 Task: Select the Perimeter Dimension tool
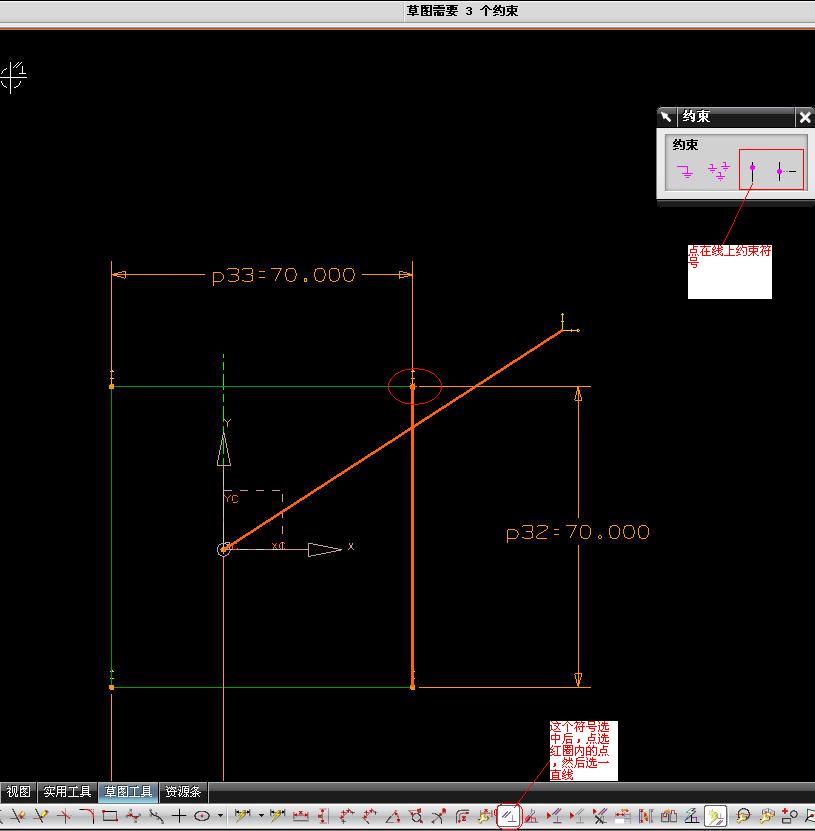pos(462,816)
